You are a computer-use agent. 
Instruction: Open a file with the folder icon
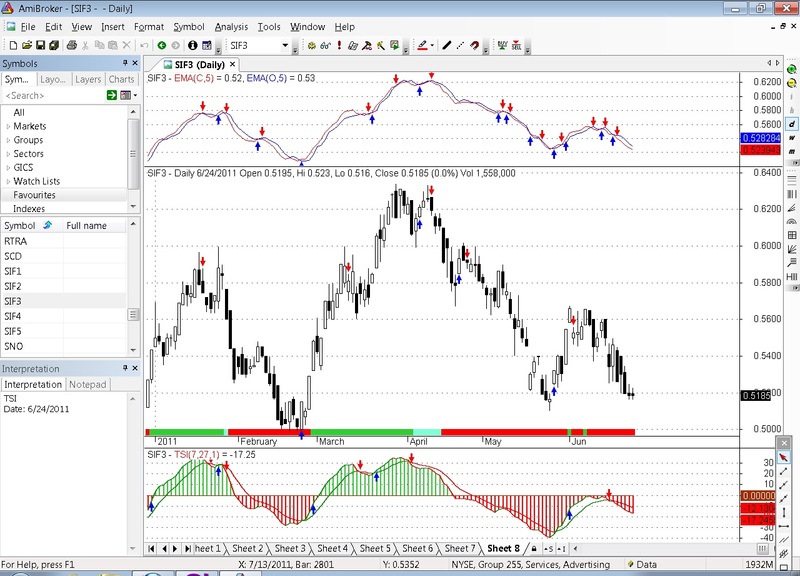click(27, 45)
